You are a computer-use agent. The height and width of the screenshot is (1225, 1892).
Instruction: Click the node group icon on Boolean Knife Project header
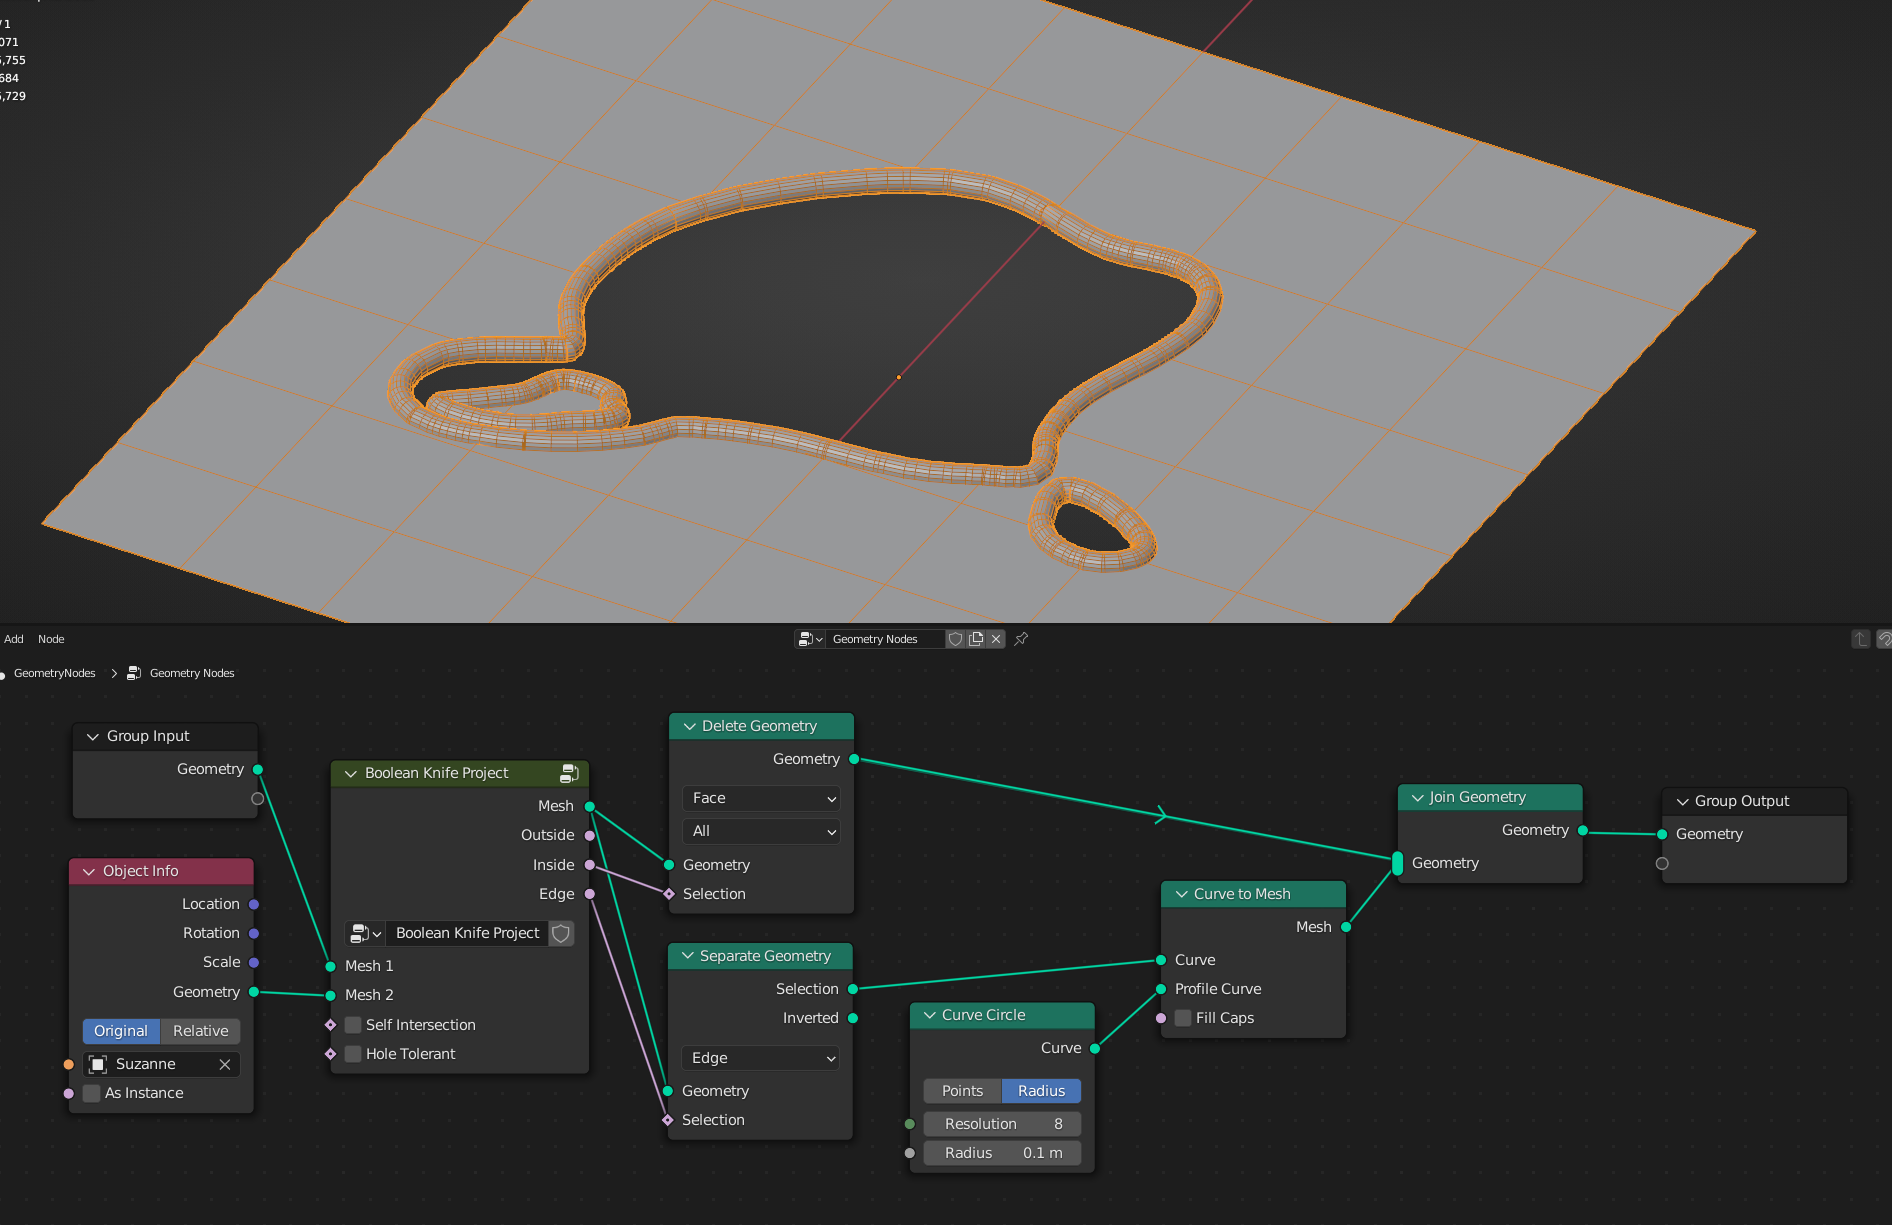click(569, 773)
